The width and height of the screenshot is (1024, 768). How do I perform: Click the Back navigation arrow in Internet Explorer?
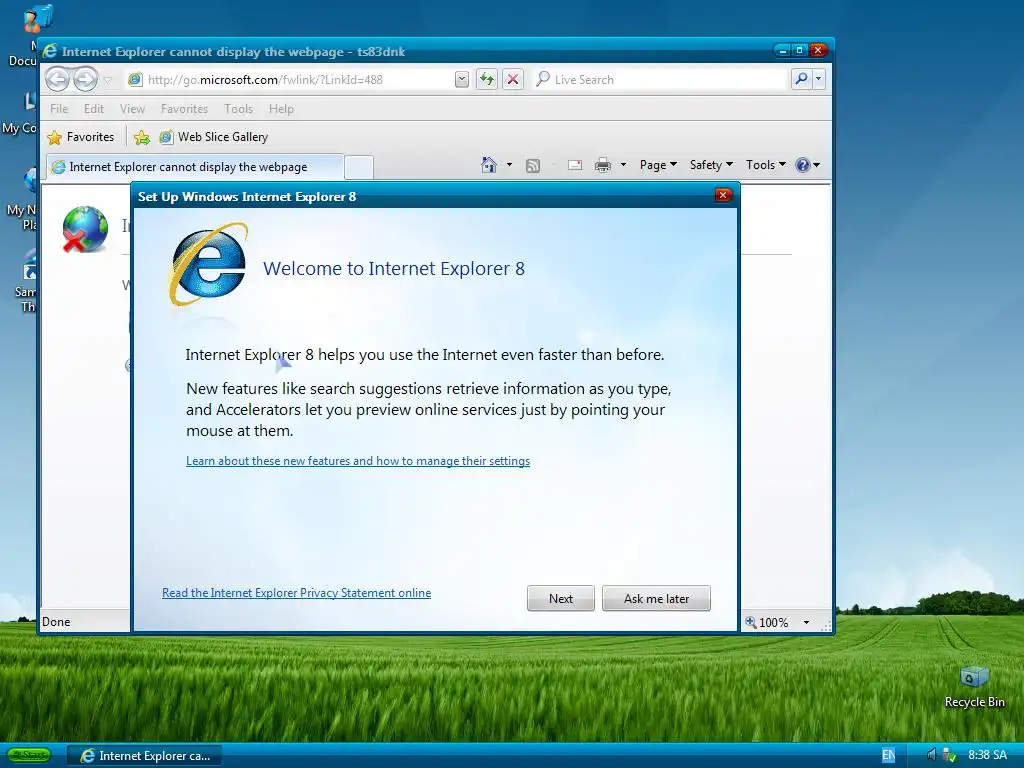point(57,80)
